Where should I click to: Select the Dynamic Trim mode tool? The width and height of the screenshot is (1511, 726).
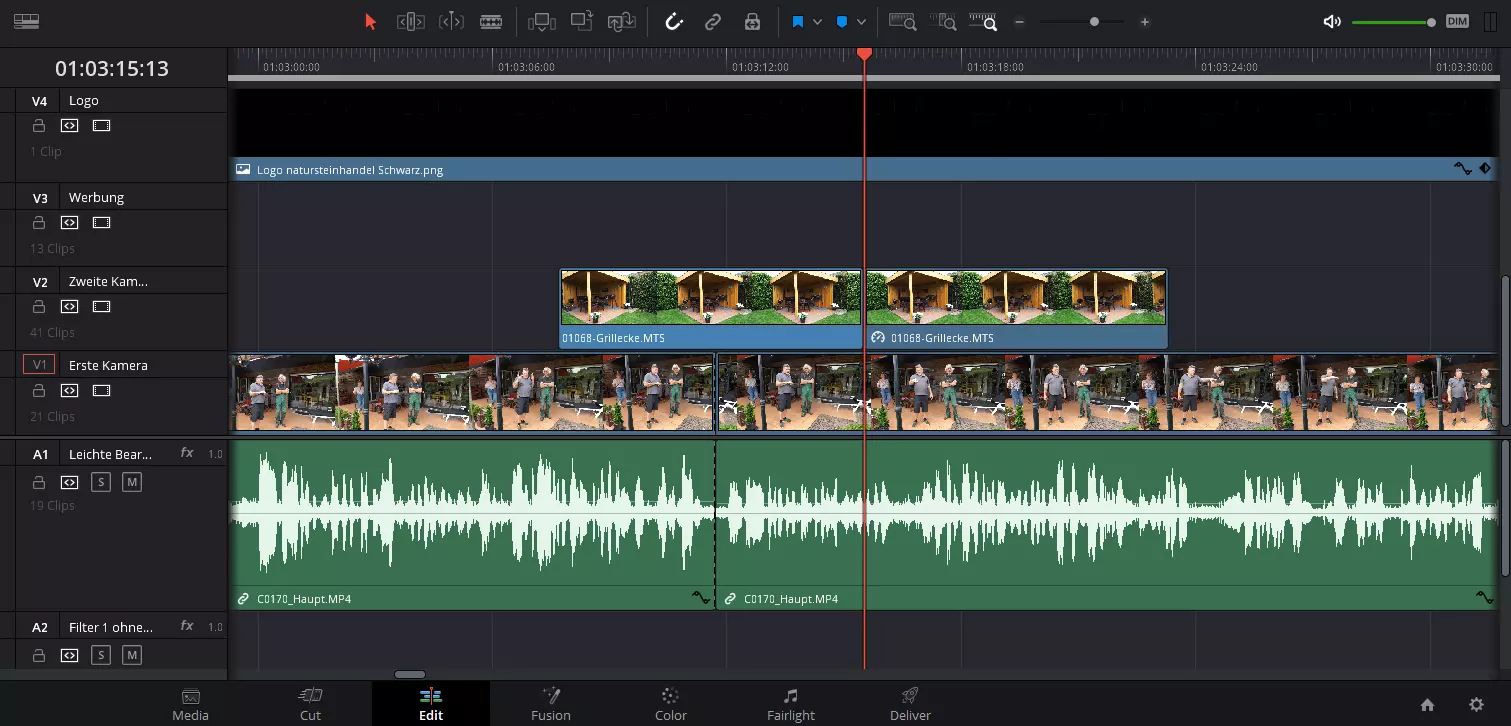coord(452,21)
